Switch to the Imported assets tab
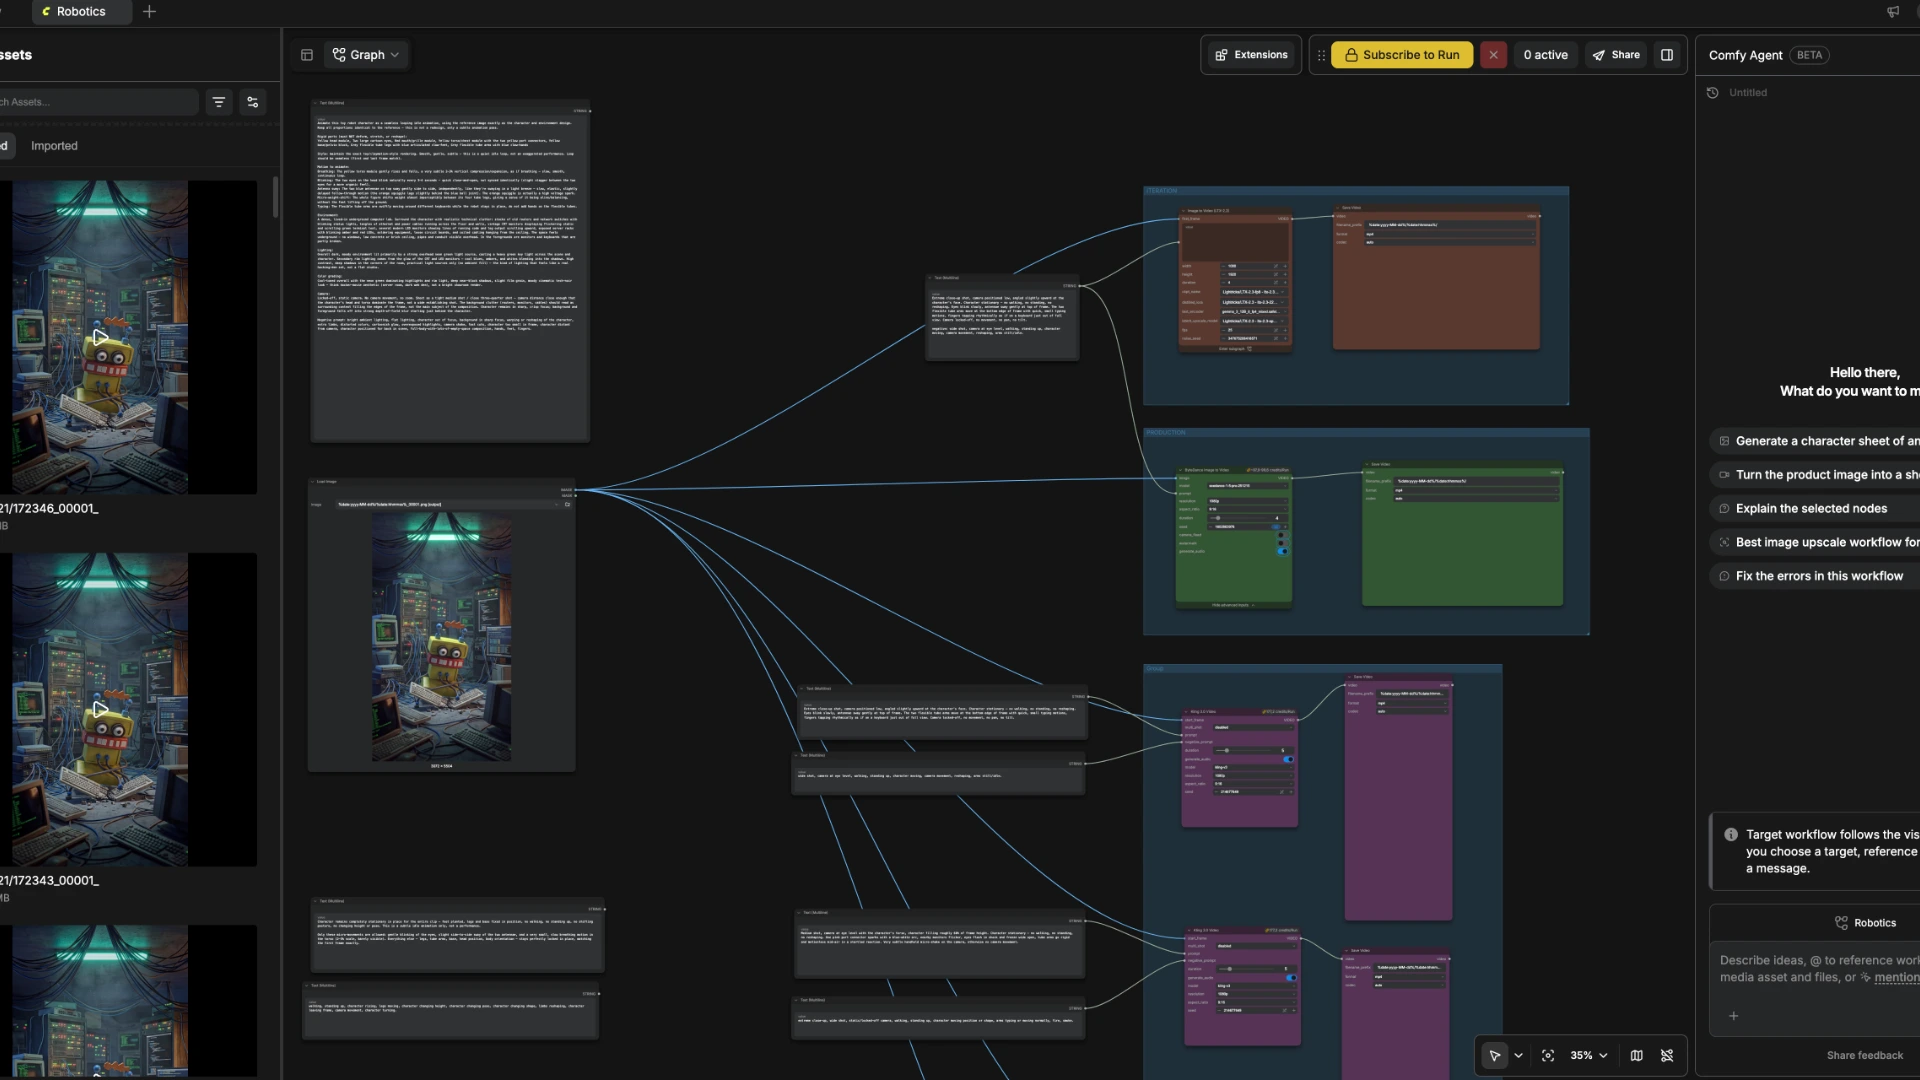 [54, 146]
